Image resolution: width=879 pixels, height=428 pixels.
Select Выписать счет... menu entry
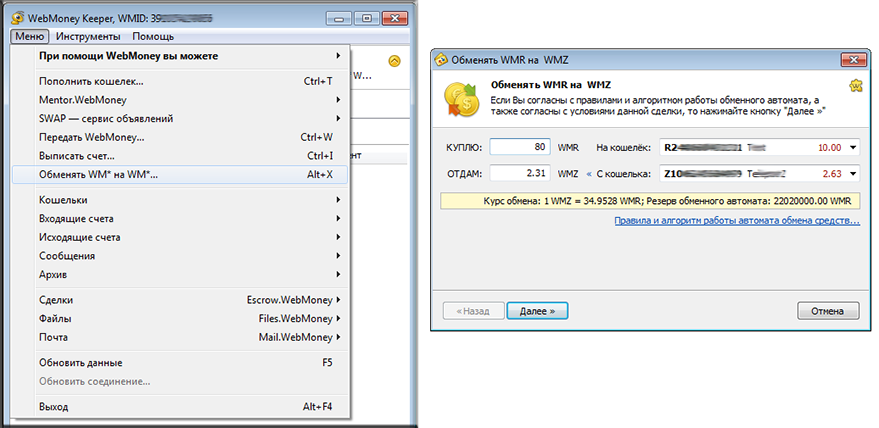coord(179,155)
